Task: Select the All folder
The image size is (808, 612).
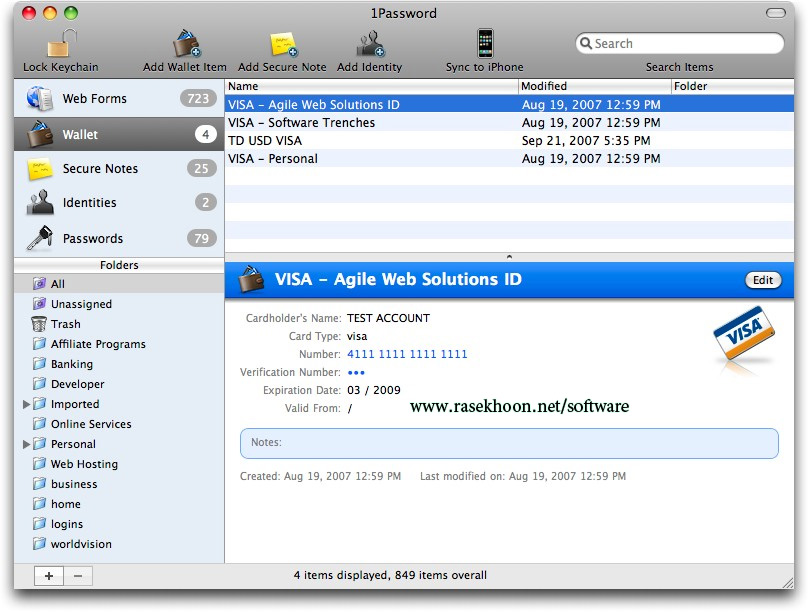Action: point(119,284)
